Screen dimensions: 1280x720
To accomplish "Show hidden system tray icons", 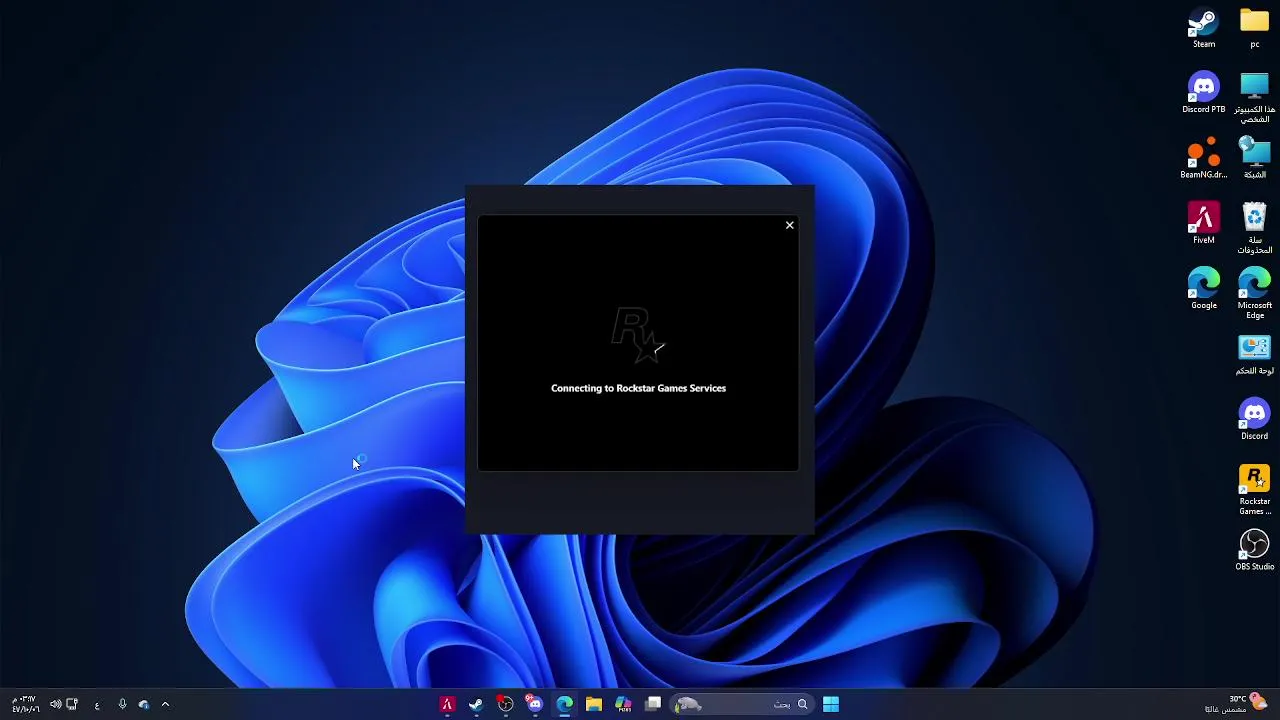I will point(165,705).
